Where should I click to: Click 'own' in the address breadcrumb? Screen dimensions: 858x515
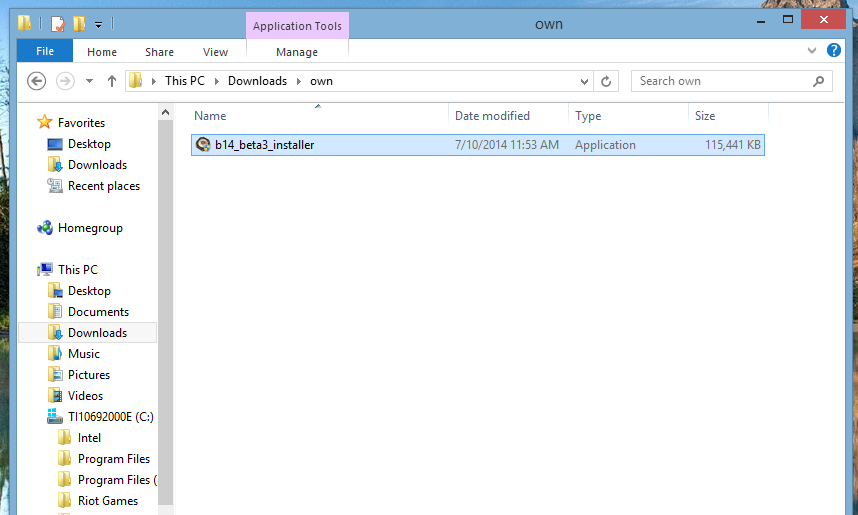pos(321,81)
